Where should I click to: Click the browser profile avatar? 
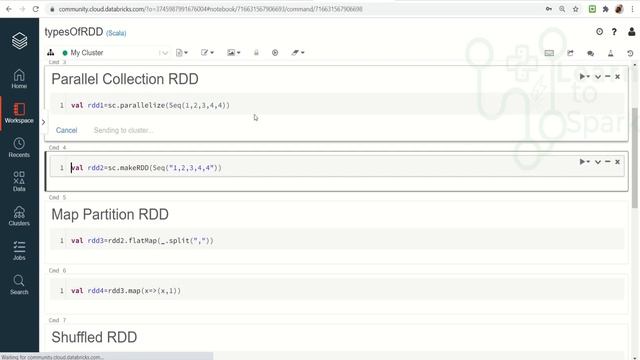click(x=619, y=9)
